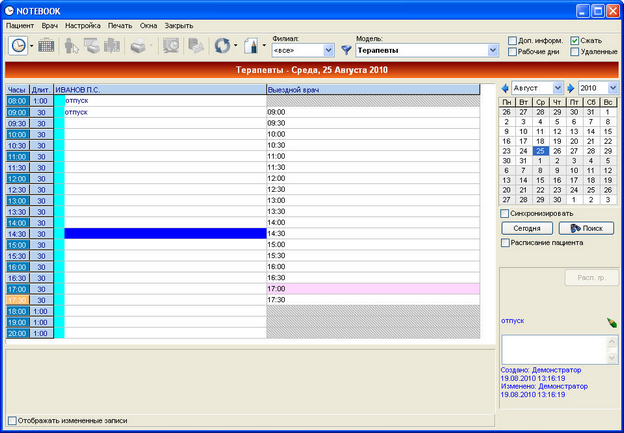Click the Сегодня button
This screenshot has width=624, height=433.
pos(527,228)
